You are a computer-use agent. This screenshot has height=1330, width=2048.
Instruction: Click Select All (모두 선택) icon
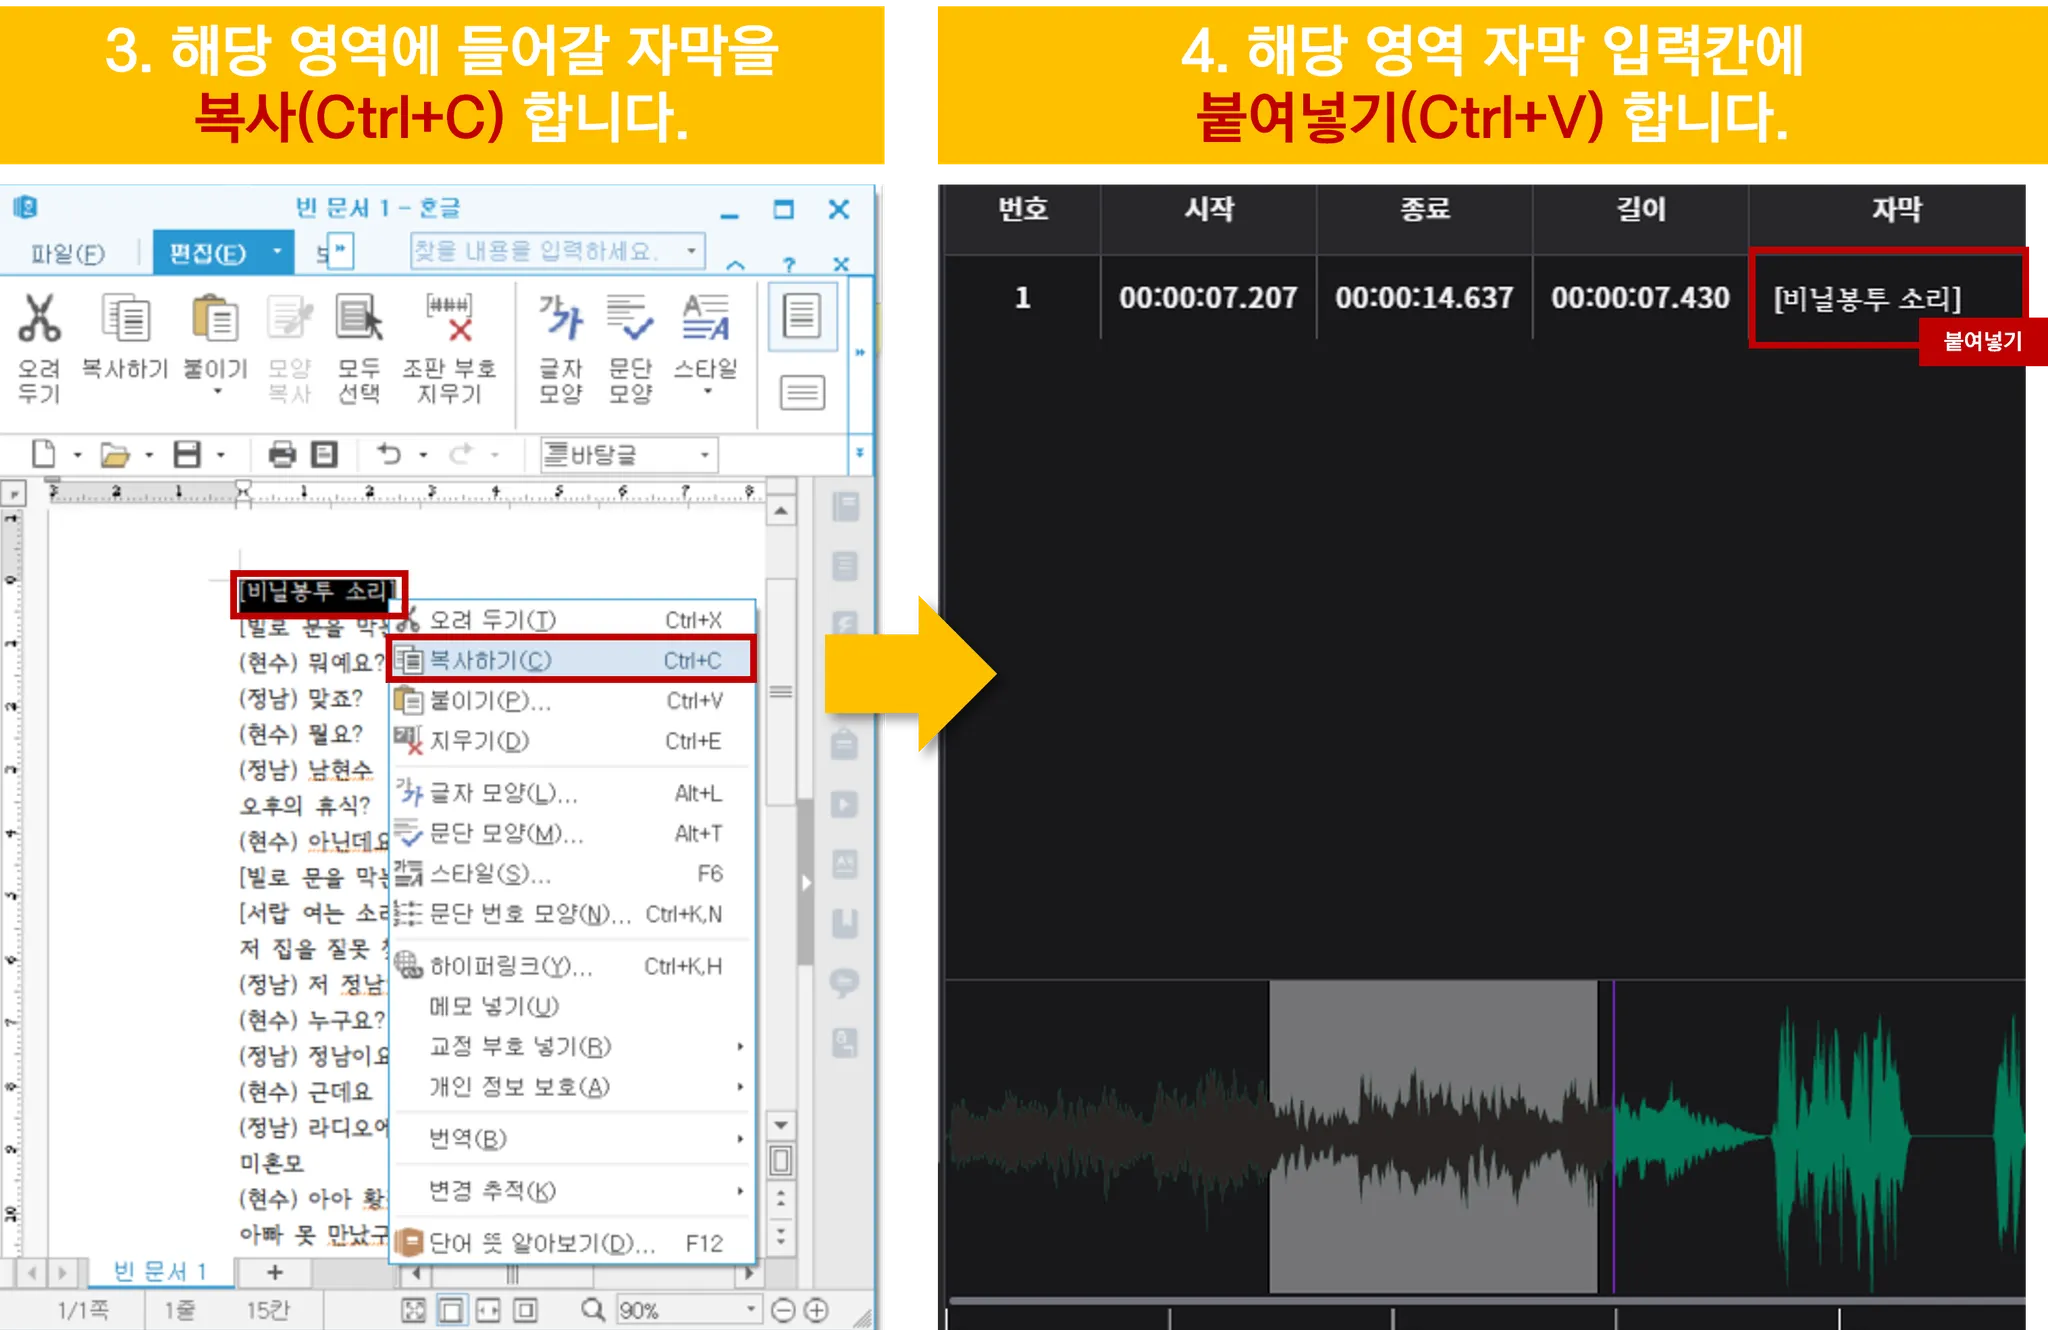click(x=358, y=320)
